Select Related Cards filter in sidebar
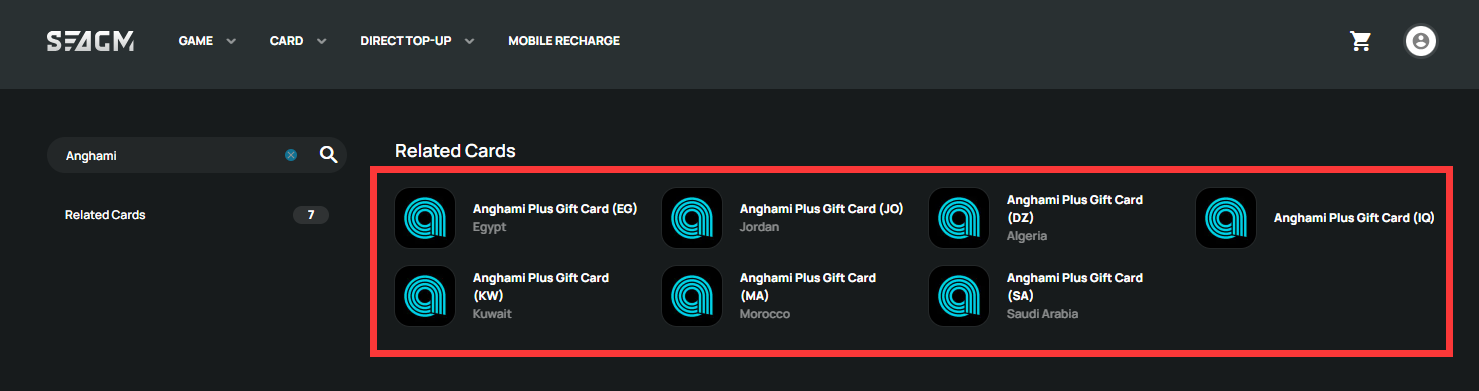This screenshot has width=1479, height=391. (x=196, y=215)
